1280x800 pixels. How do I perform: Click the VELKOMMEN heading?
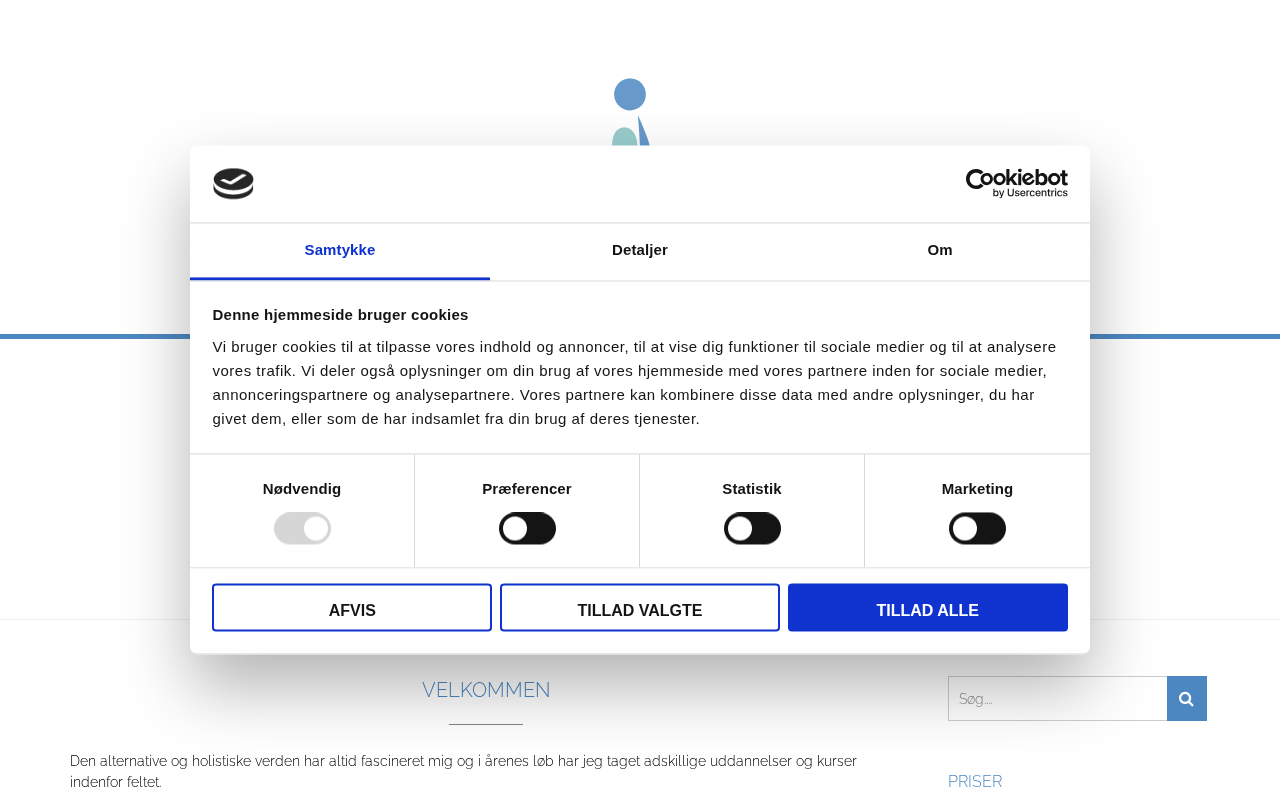click(x=486, y=690)
